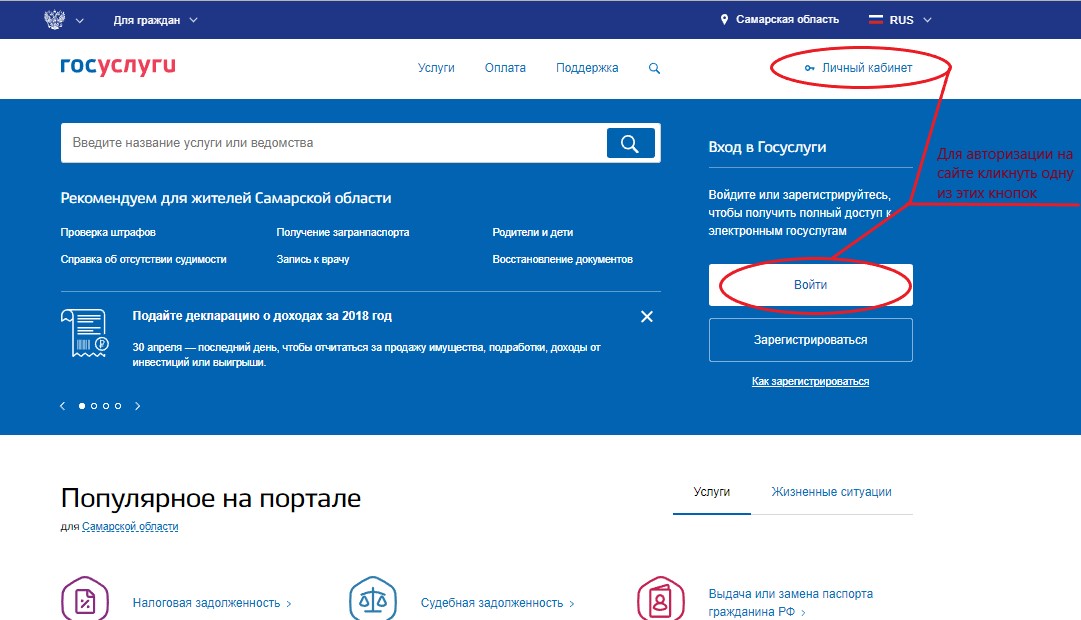Screen dimensions: 1081x620
Task: Open the income declaration 2018 banner title
Action: 262,316
